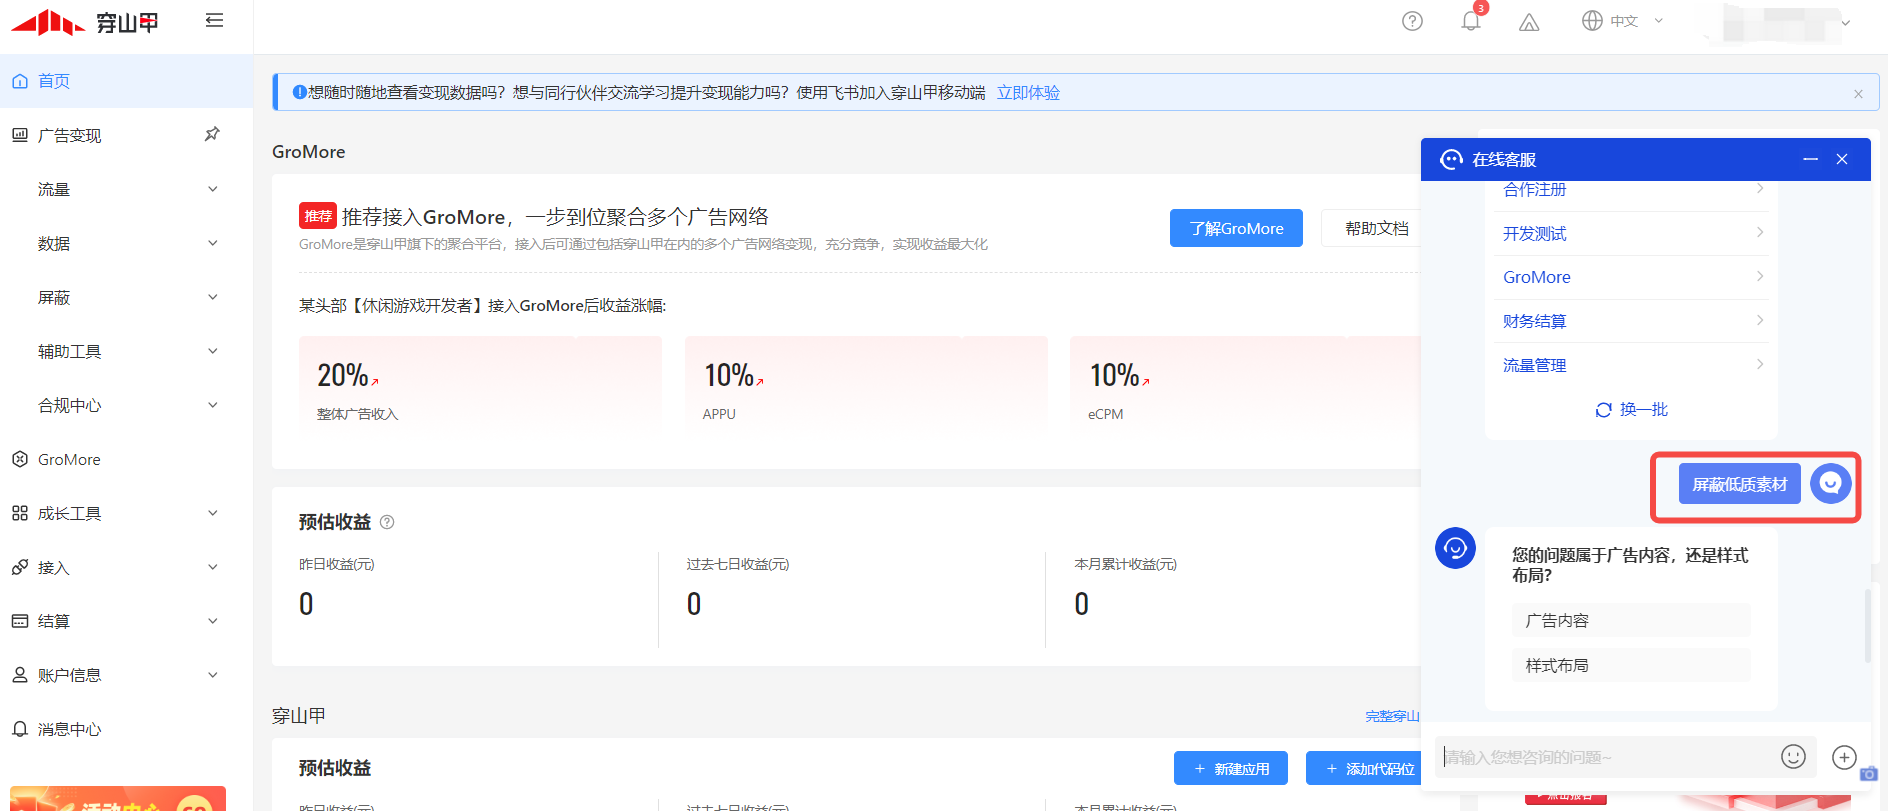1888x811 pixels.
Task: Click the 20% 整体广告收入 card
Action: tap(480, 385)
